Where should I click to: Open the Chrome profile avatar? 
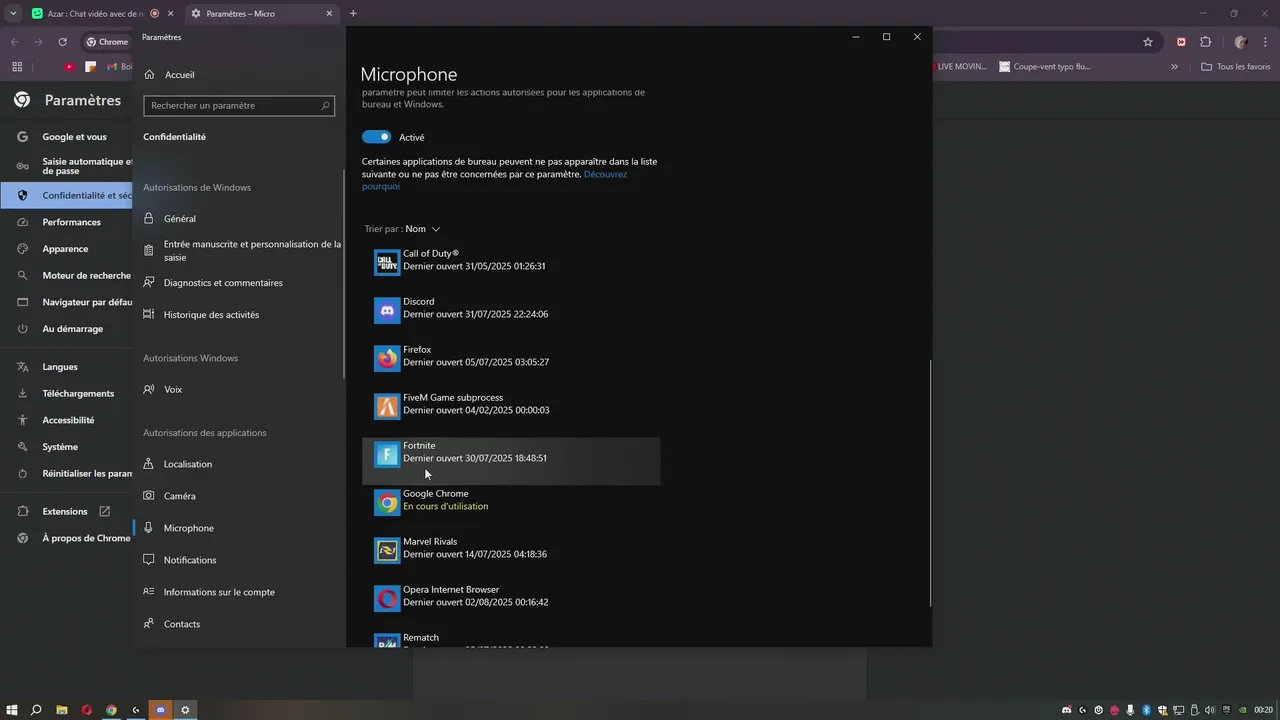pyautogui.click(x=1241, y=42)
